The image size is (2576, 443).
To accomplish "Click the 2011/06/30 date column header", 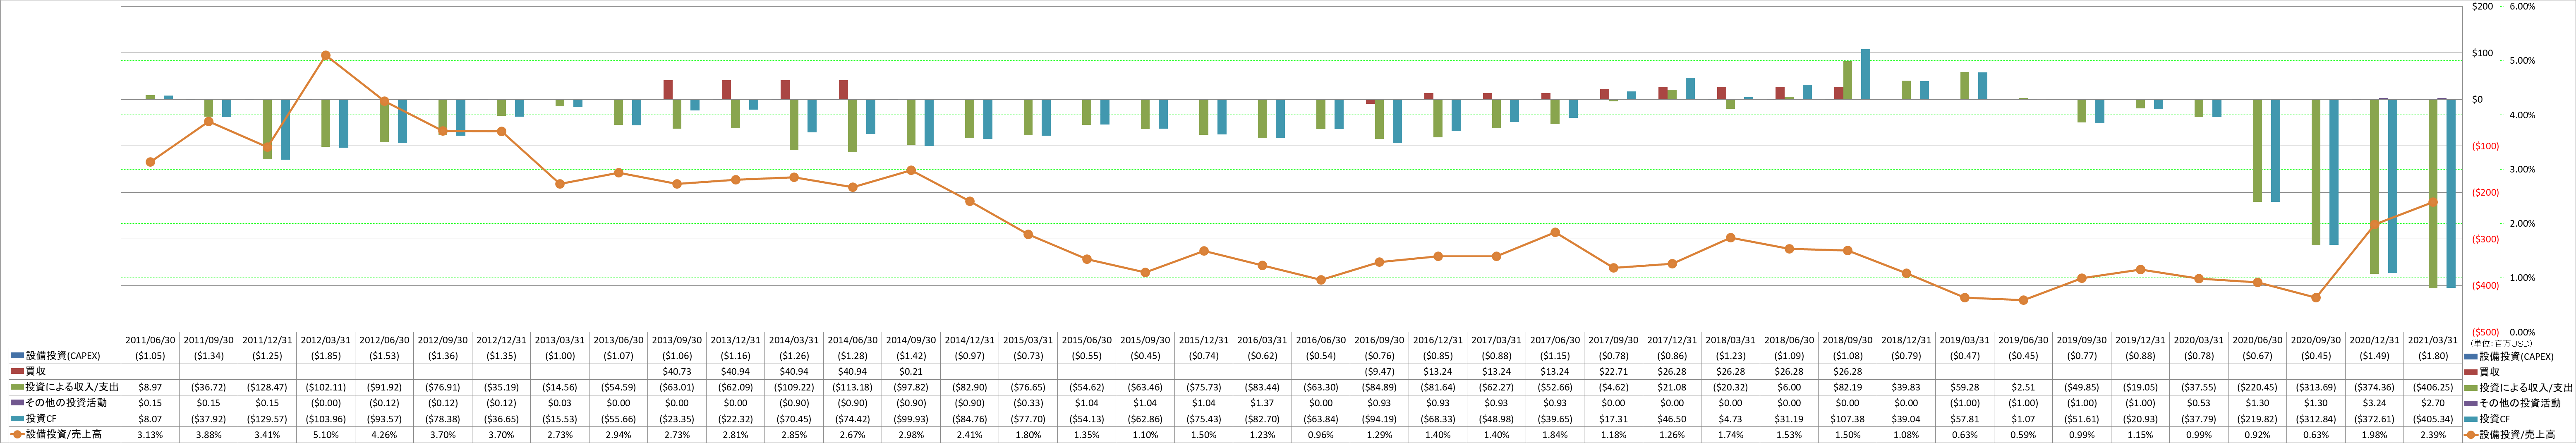I will (150, 340).
